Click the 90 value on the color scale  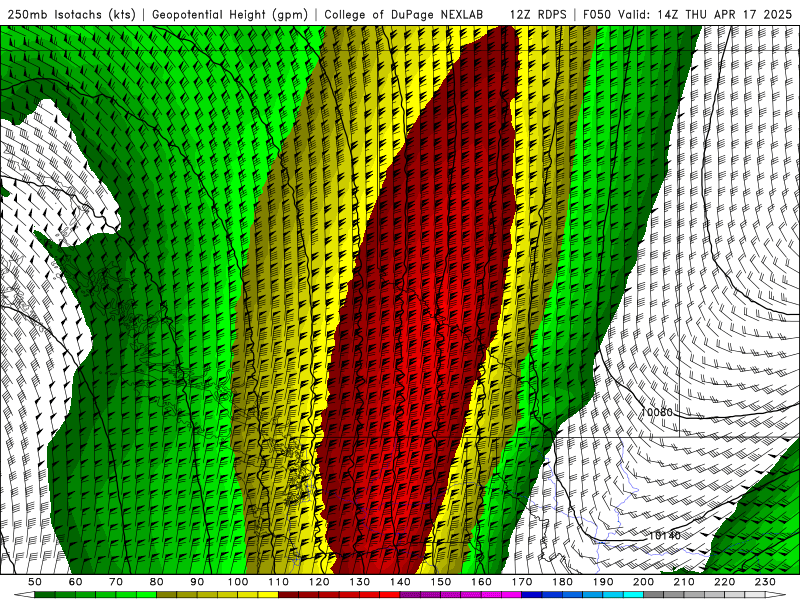197,582
